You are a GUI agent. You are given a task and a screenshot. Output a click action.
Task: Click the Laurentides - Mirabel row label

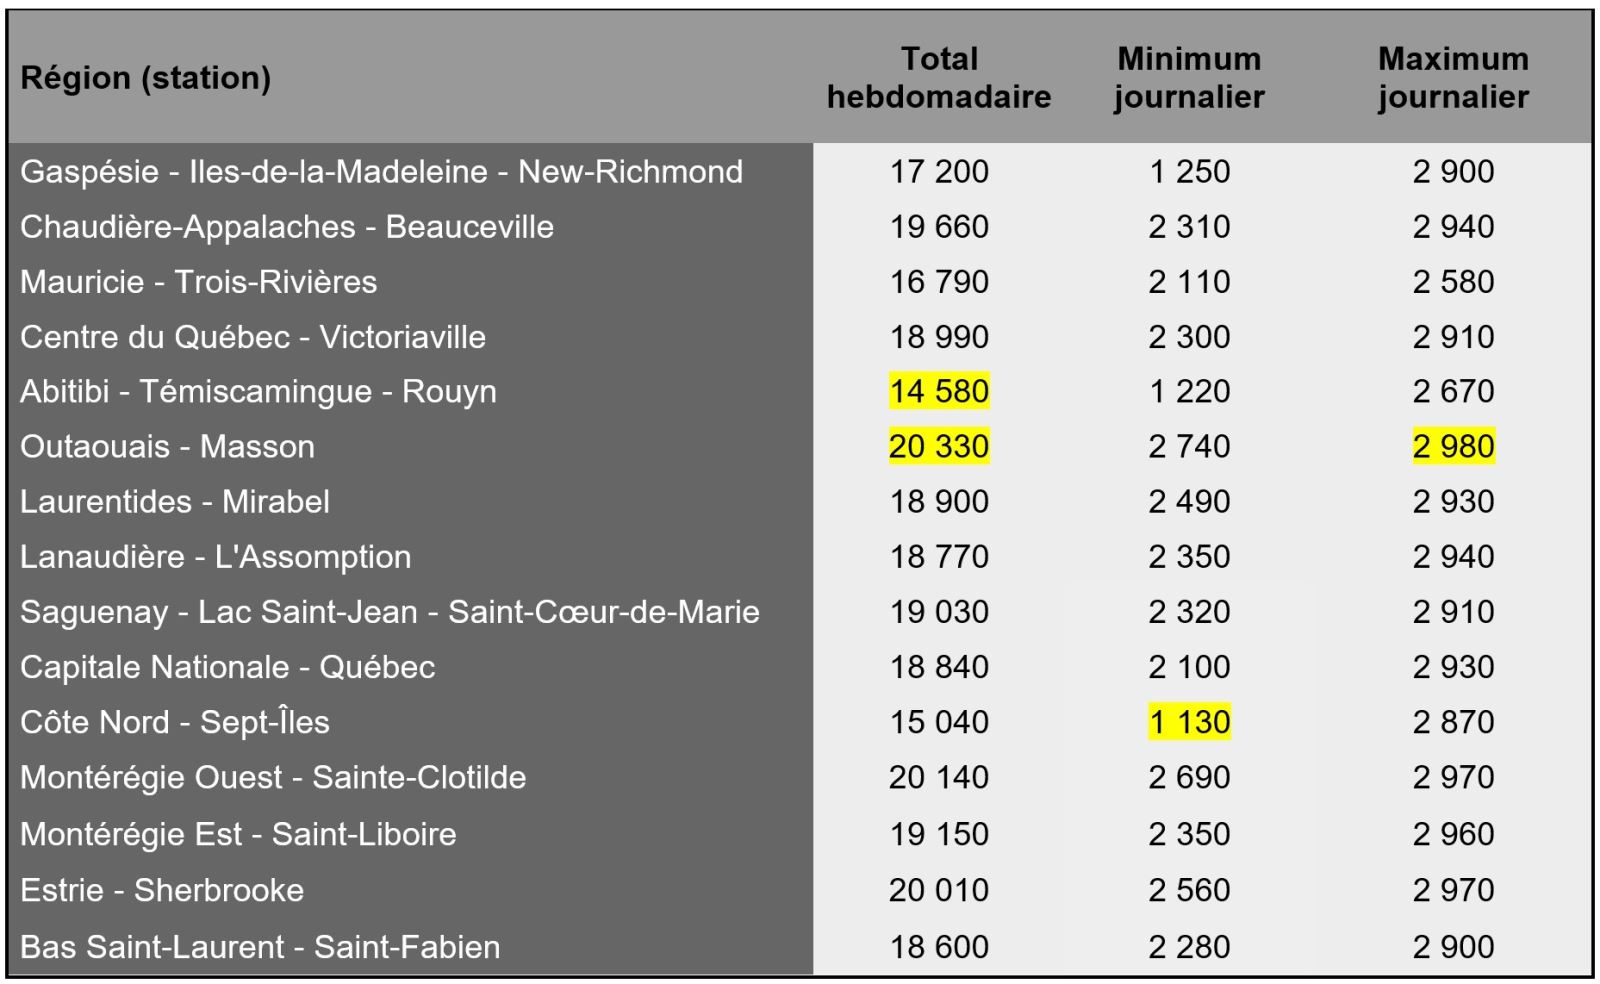[175, 502]
